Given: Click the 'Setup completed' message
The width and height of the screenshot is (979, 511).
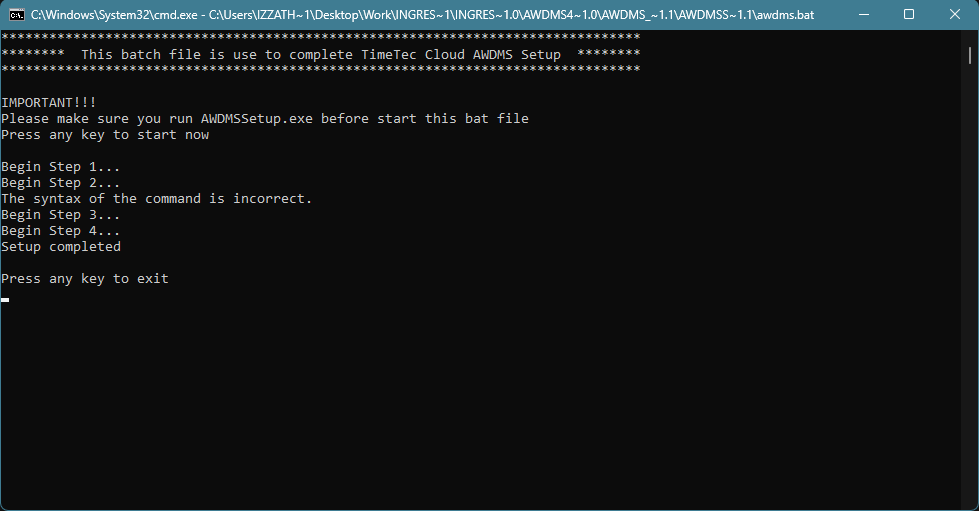Looking at the screenshot, I should (61, 247).
